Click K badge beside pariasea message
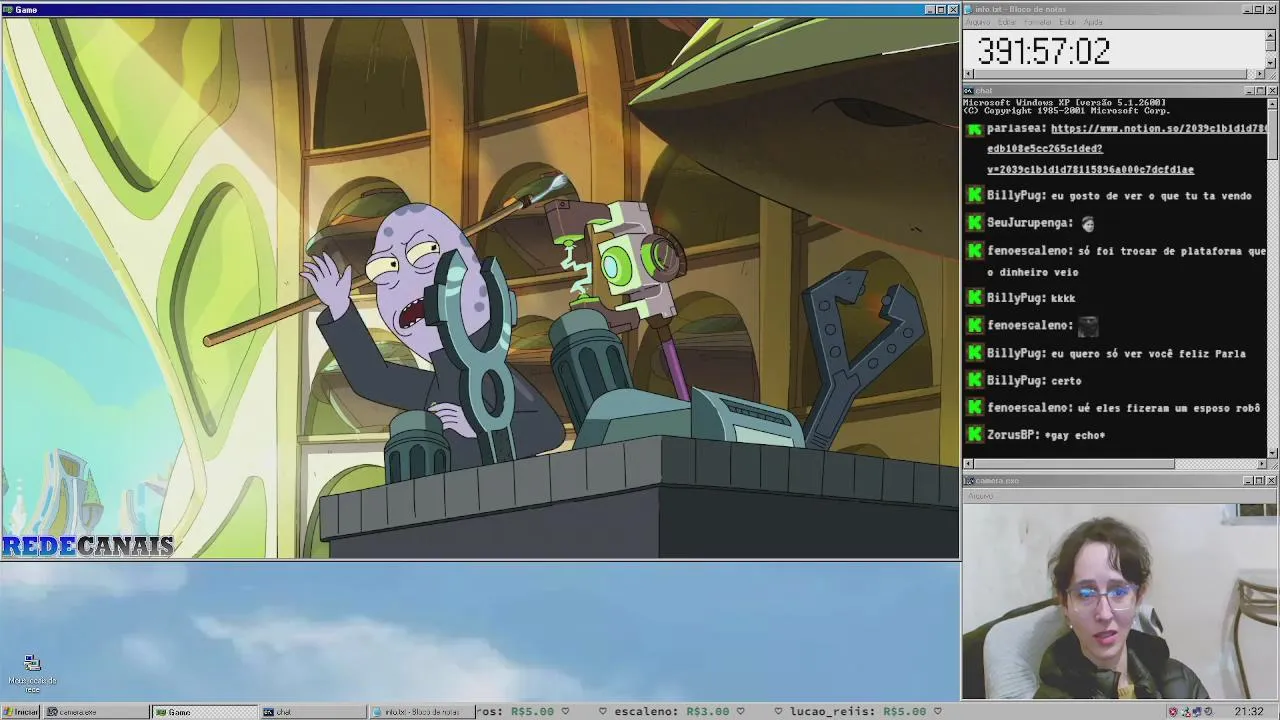1280x720 pixels. (975, 129)
